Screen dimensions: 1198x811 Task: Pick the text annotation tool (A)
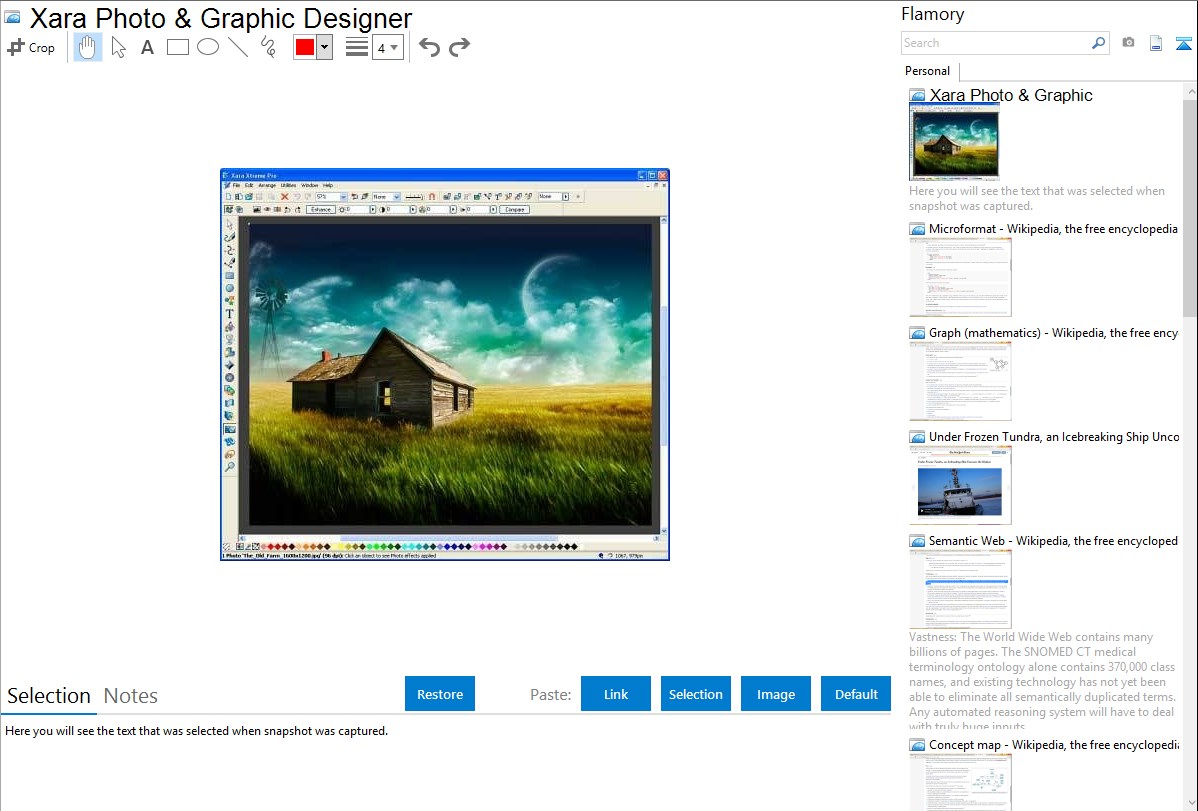point(147,47)
